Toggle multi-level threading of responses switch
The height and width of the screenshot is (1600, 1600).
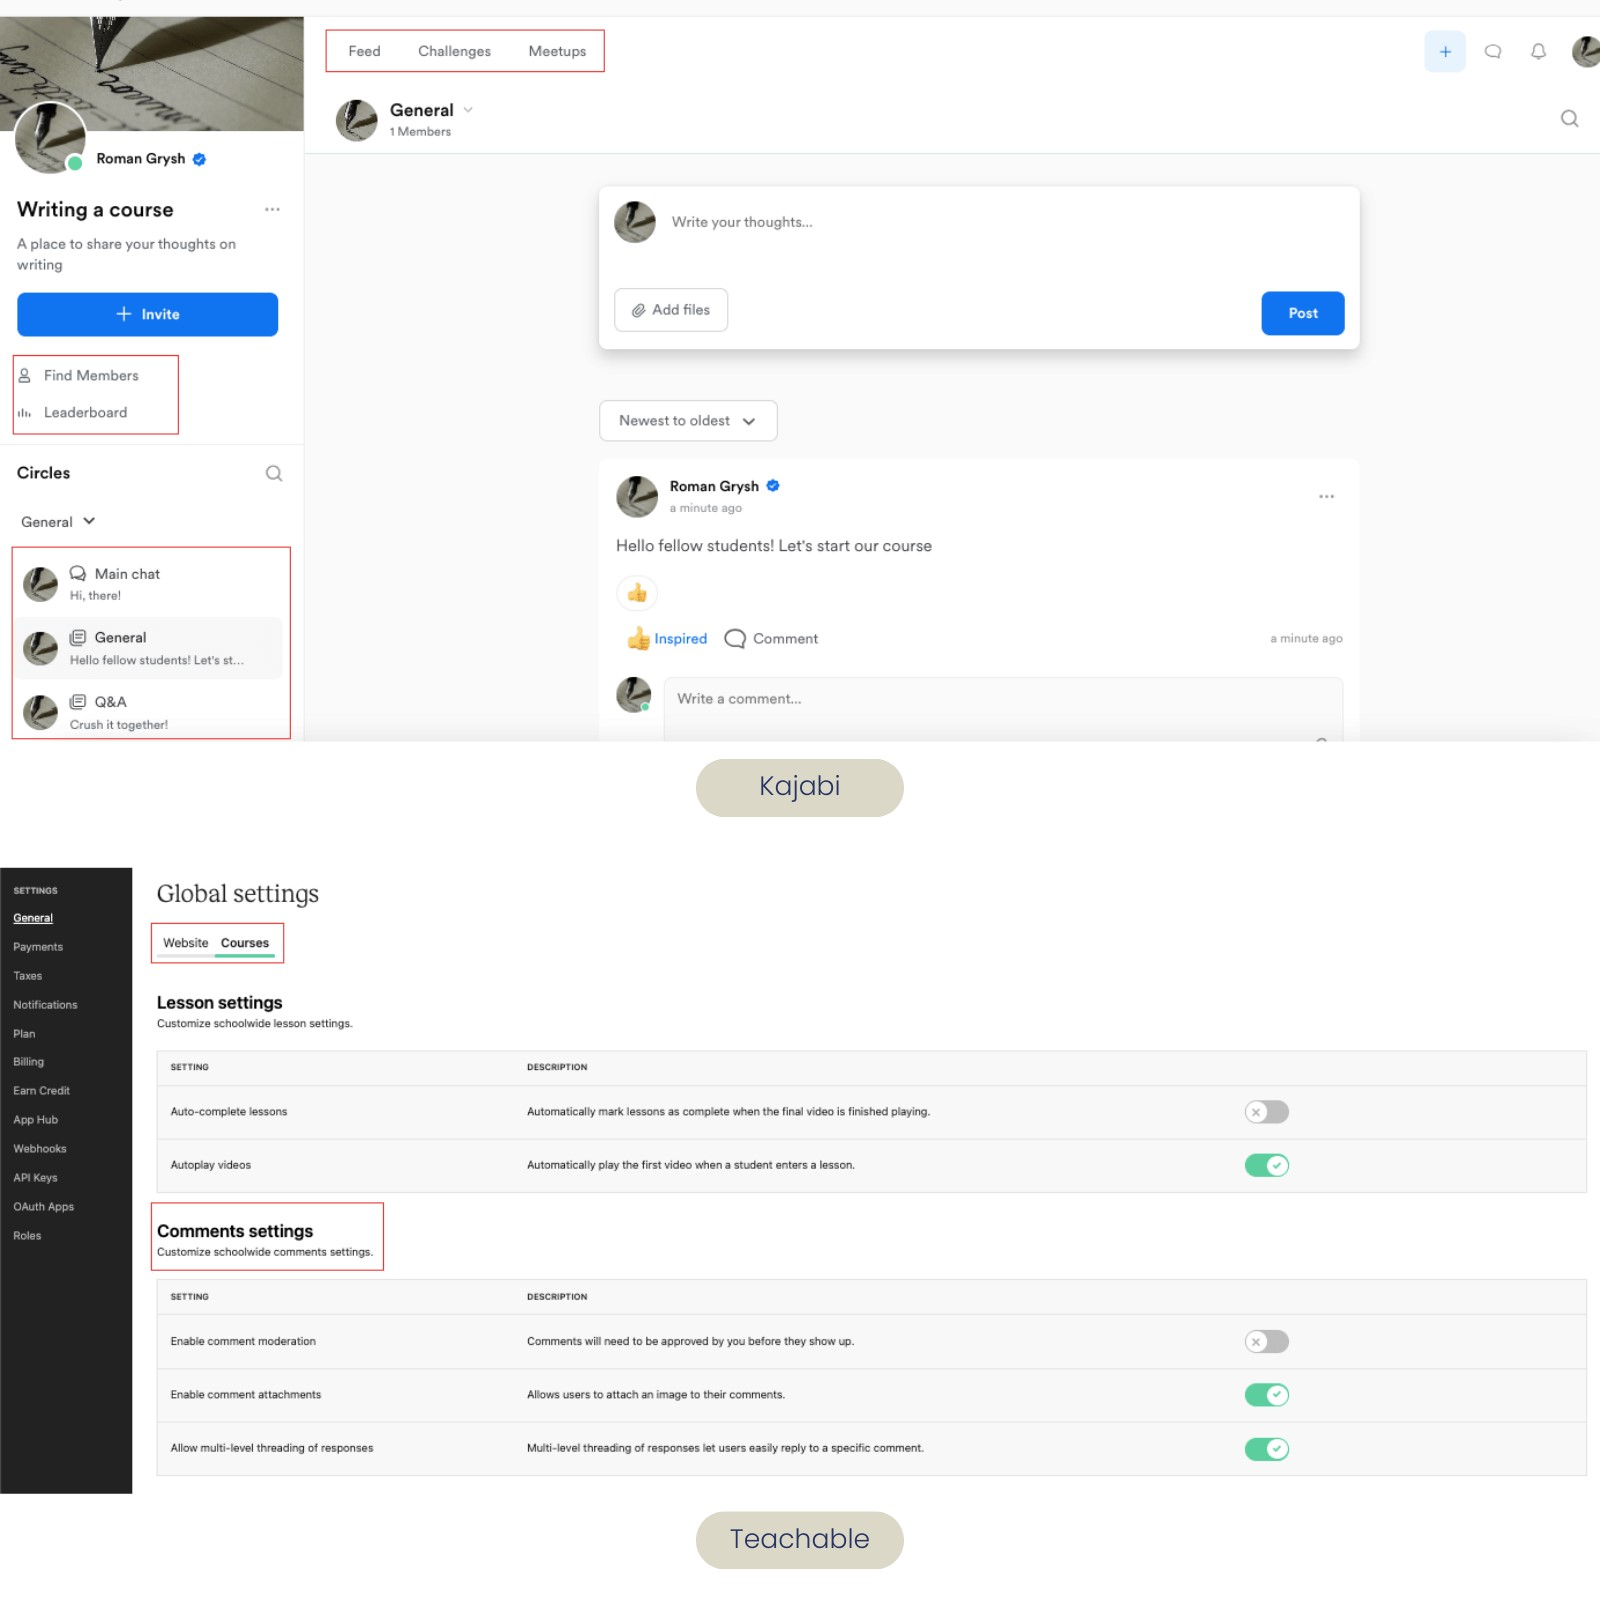pos(1266,1449)
